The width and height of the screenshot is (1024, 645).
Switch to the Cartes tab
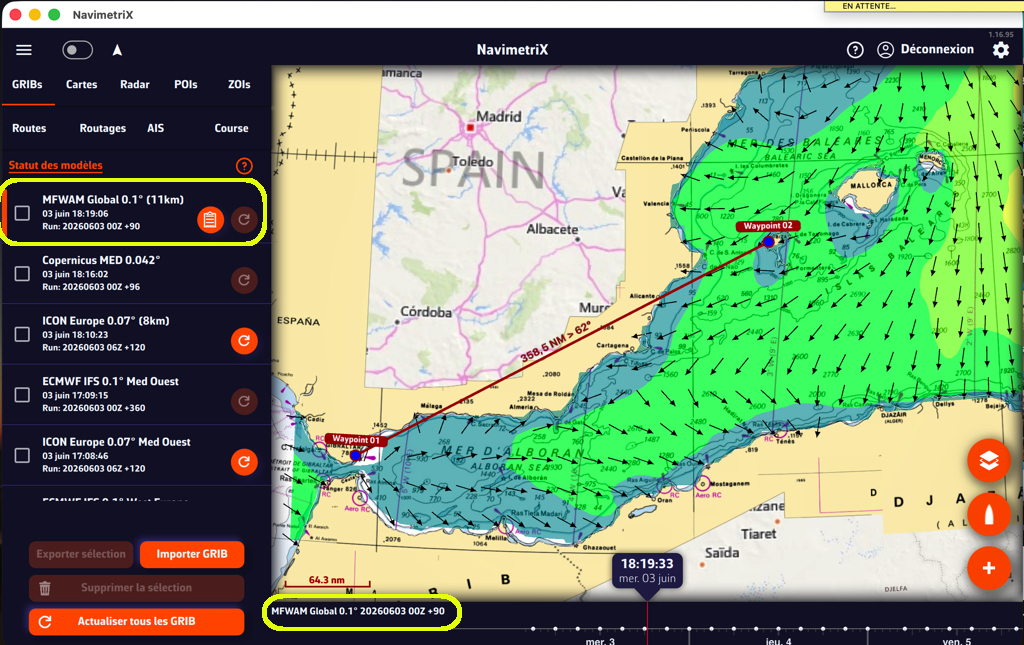82,84
